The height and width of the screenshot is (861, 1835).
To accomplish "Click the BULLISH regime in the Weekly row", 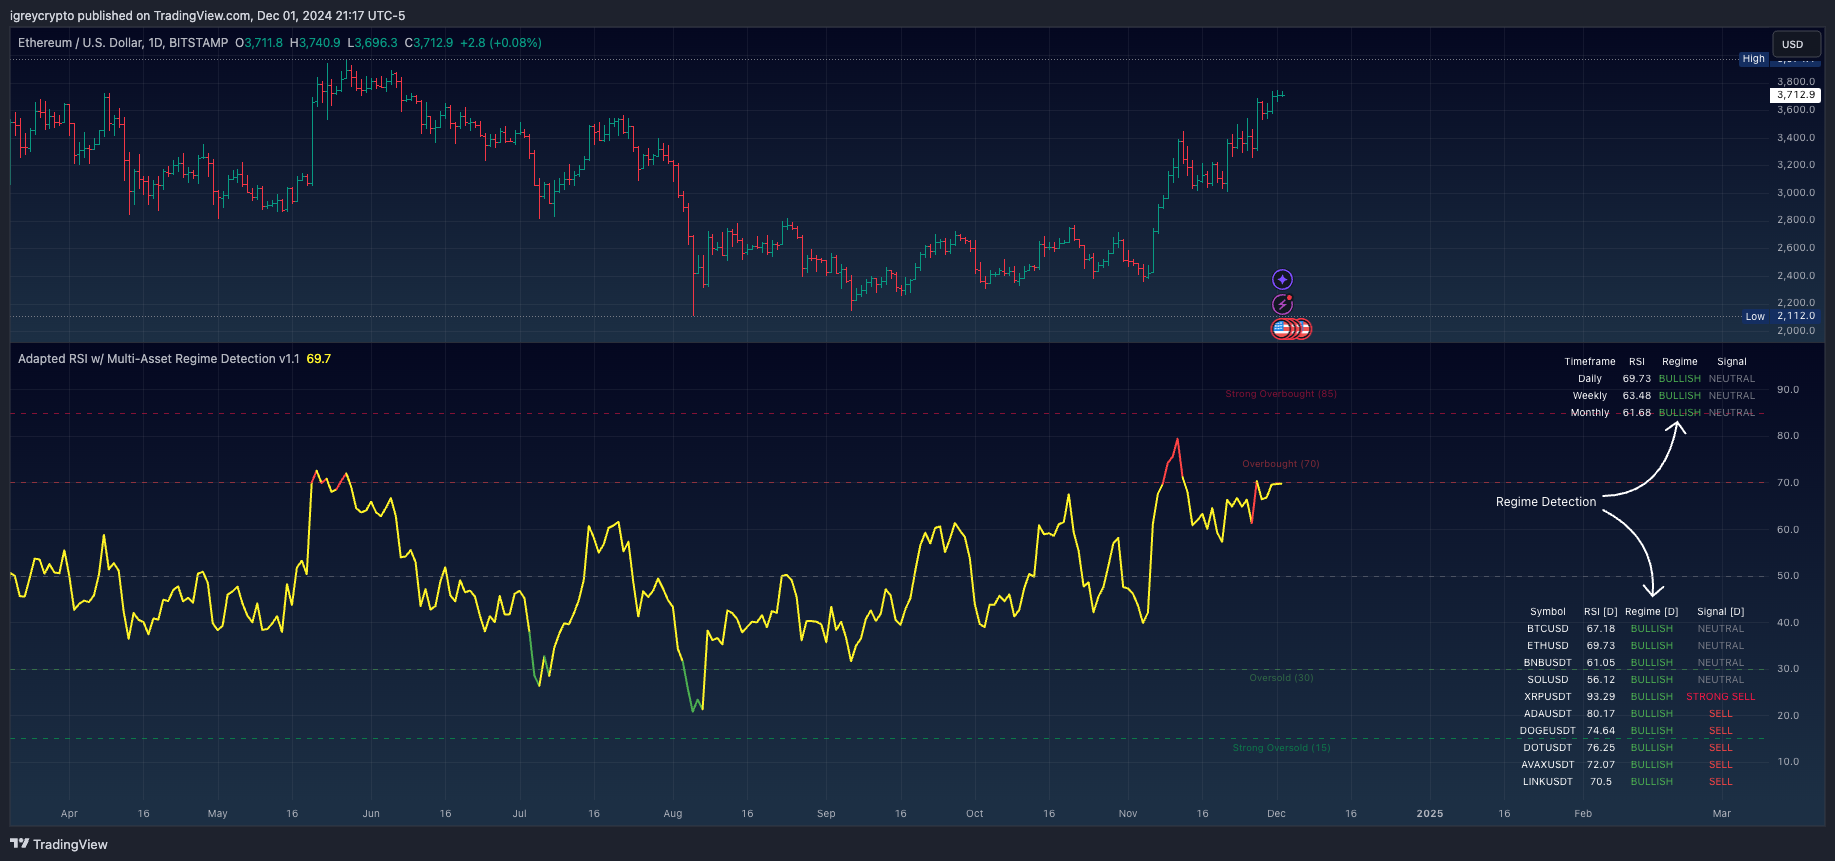I will (1680, 396).
